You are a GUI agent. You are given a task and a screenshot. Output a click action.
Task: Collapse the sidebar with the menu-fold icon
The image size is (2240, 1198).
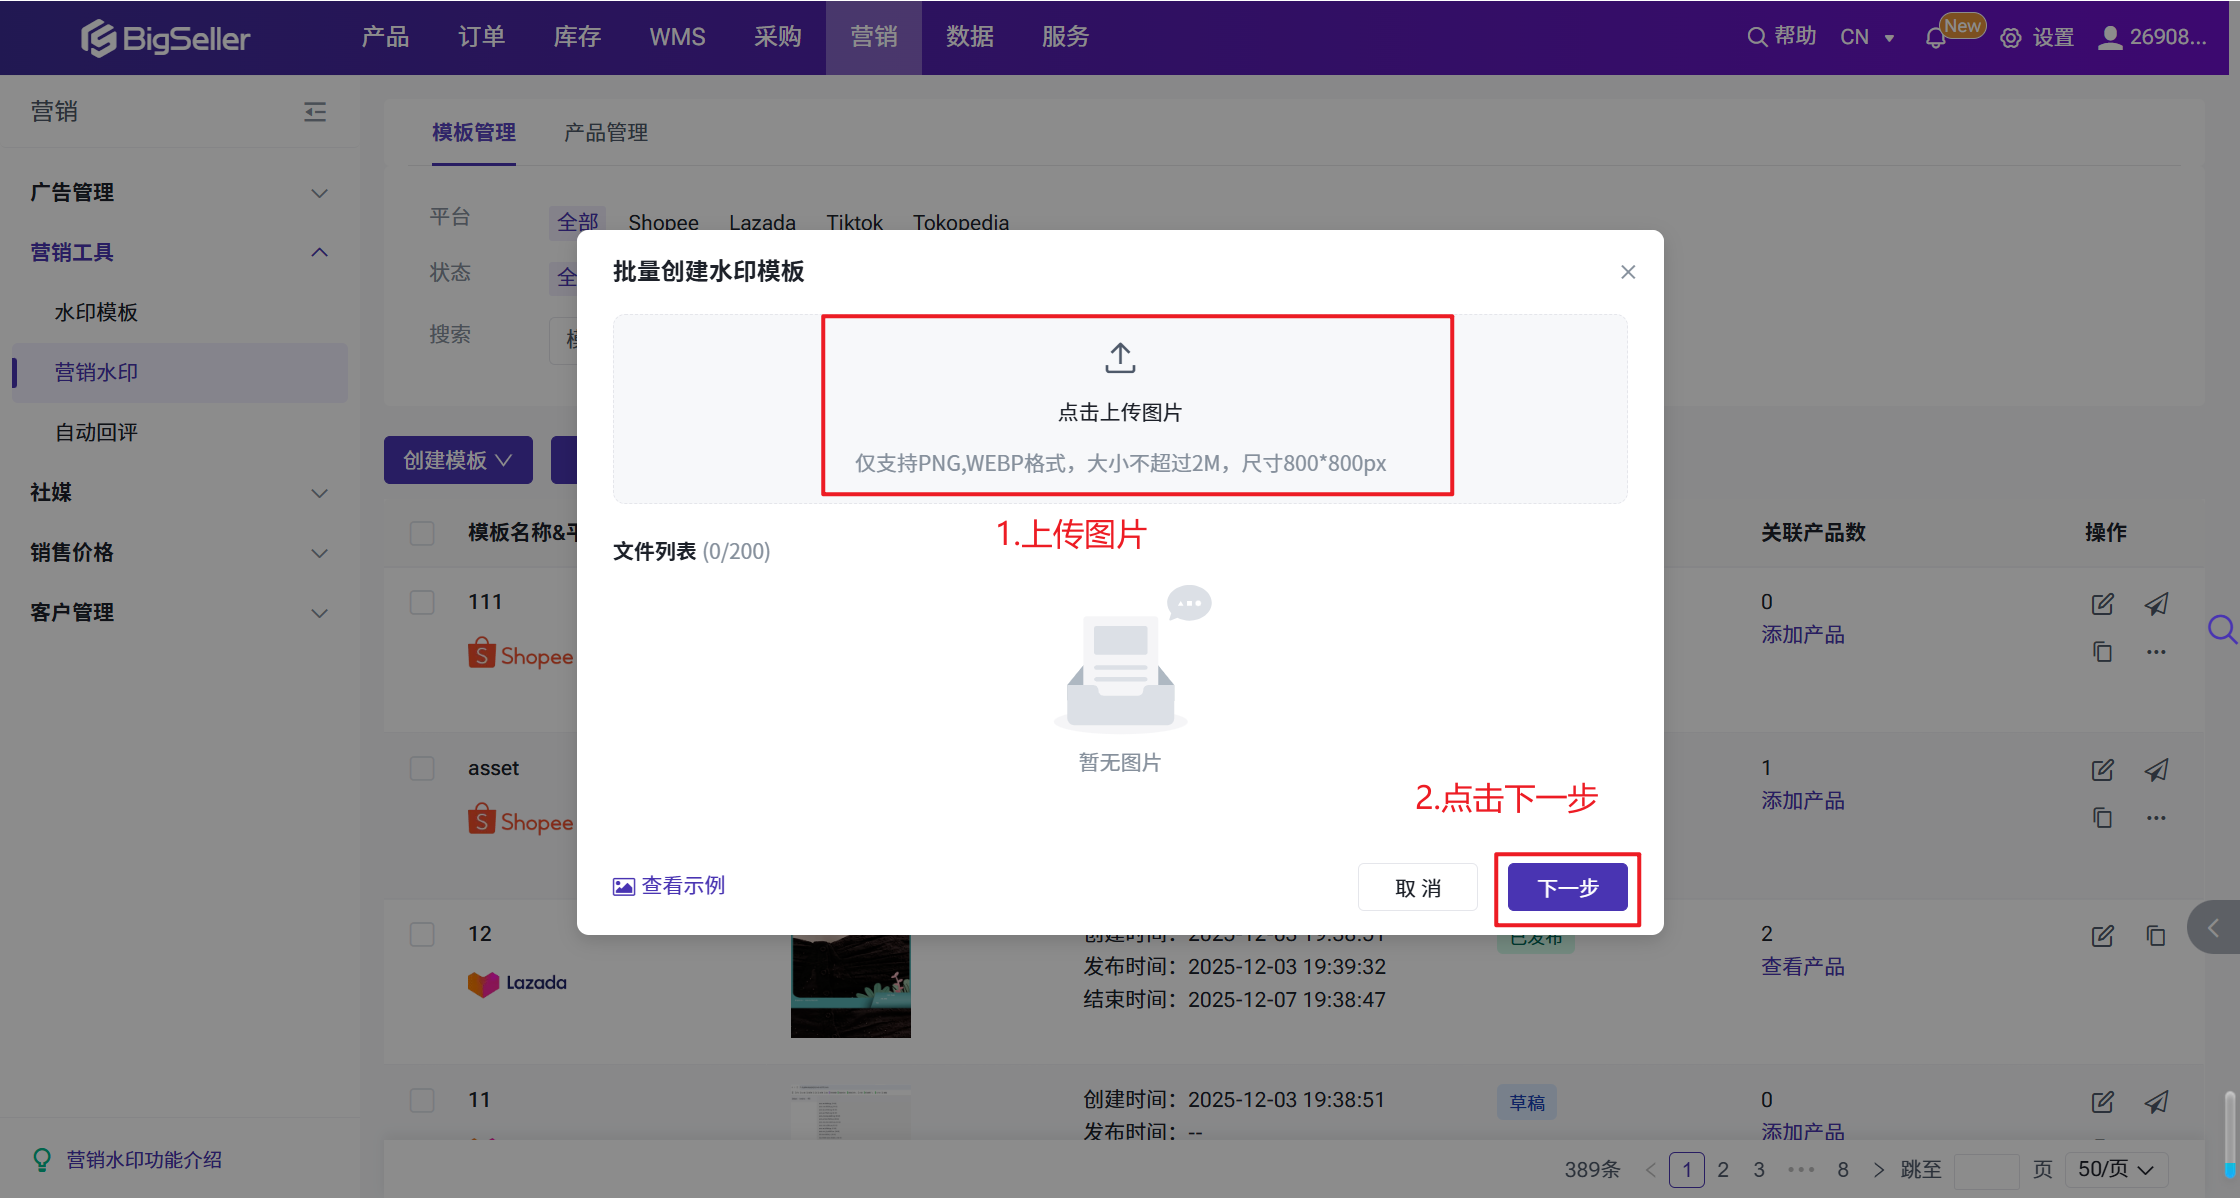[315, 112]
